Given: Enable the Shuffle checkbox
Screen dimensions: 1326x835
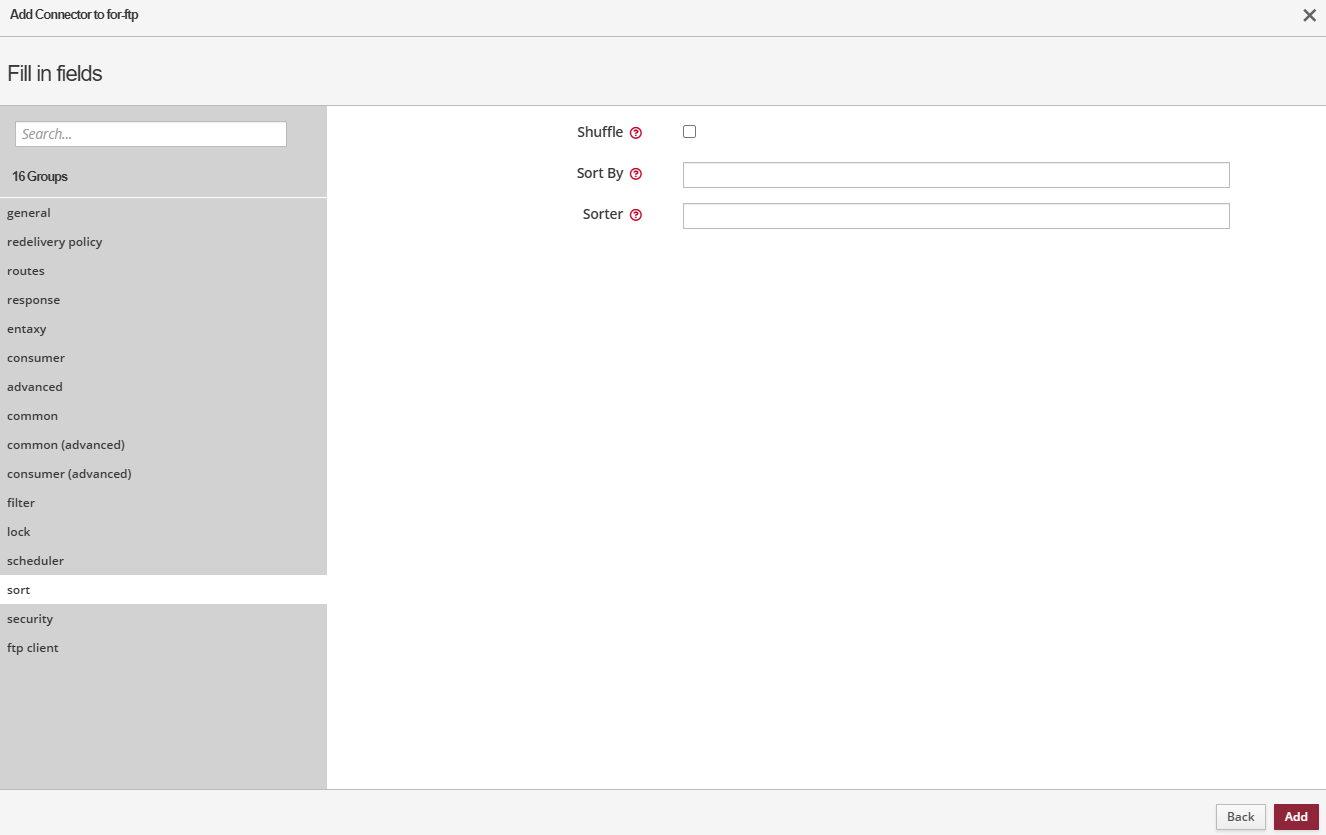Looking at the screenshot, I should click(x=689, y=132).
